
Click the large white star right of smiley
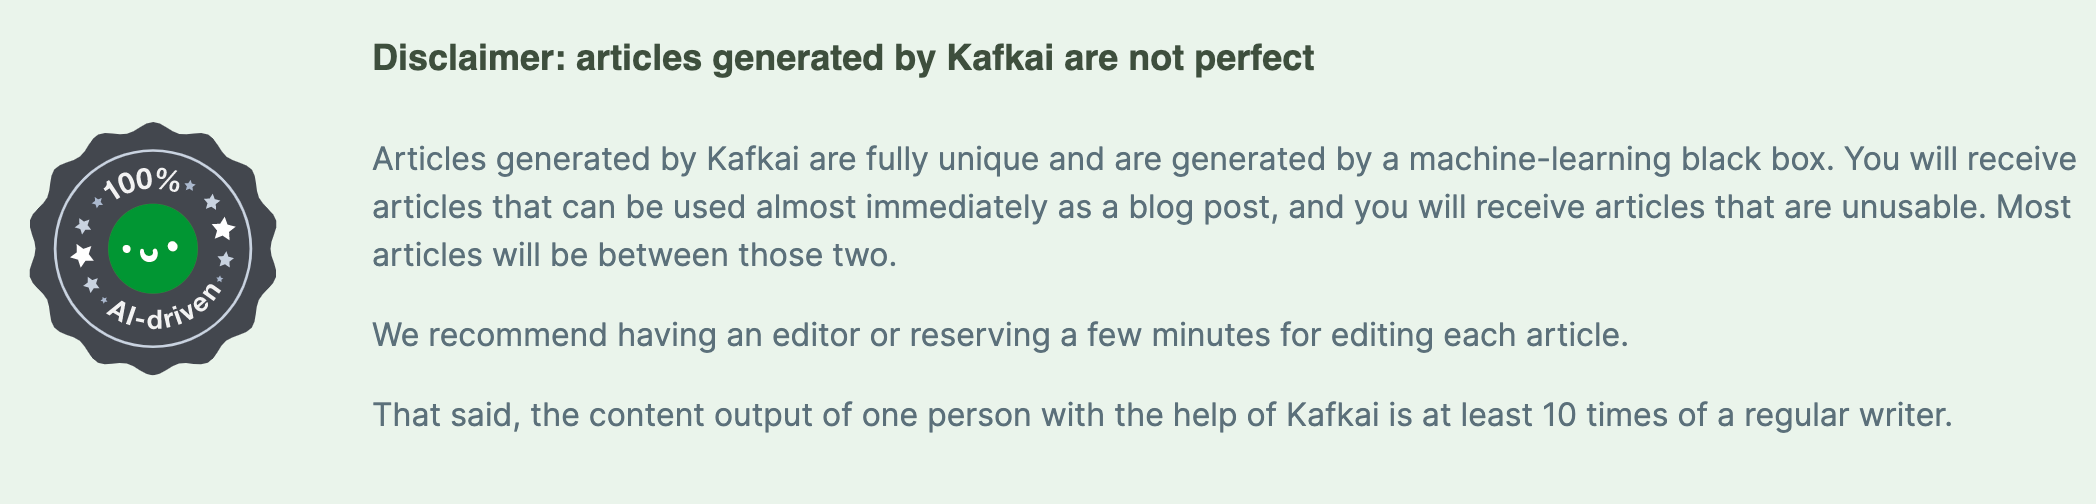point(224,229)
